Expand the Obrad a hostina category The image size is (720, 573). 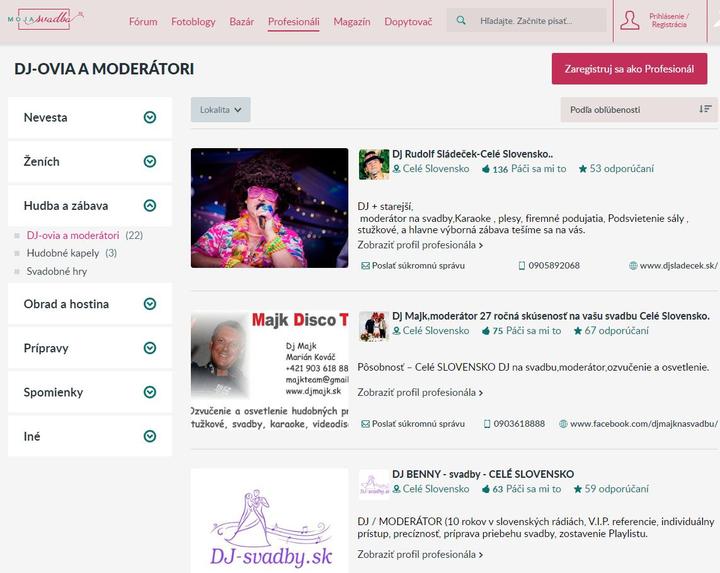150,304
